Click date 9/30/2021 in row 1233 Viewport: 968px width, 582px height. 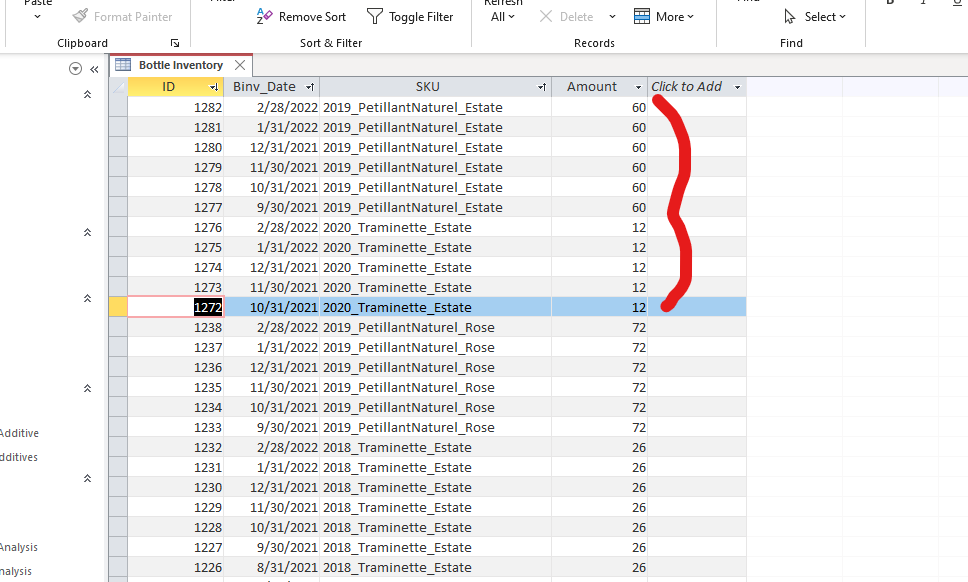(x=272, y=427)
